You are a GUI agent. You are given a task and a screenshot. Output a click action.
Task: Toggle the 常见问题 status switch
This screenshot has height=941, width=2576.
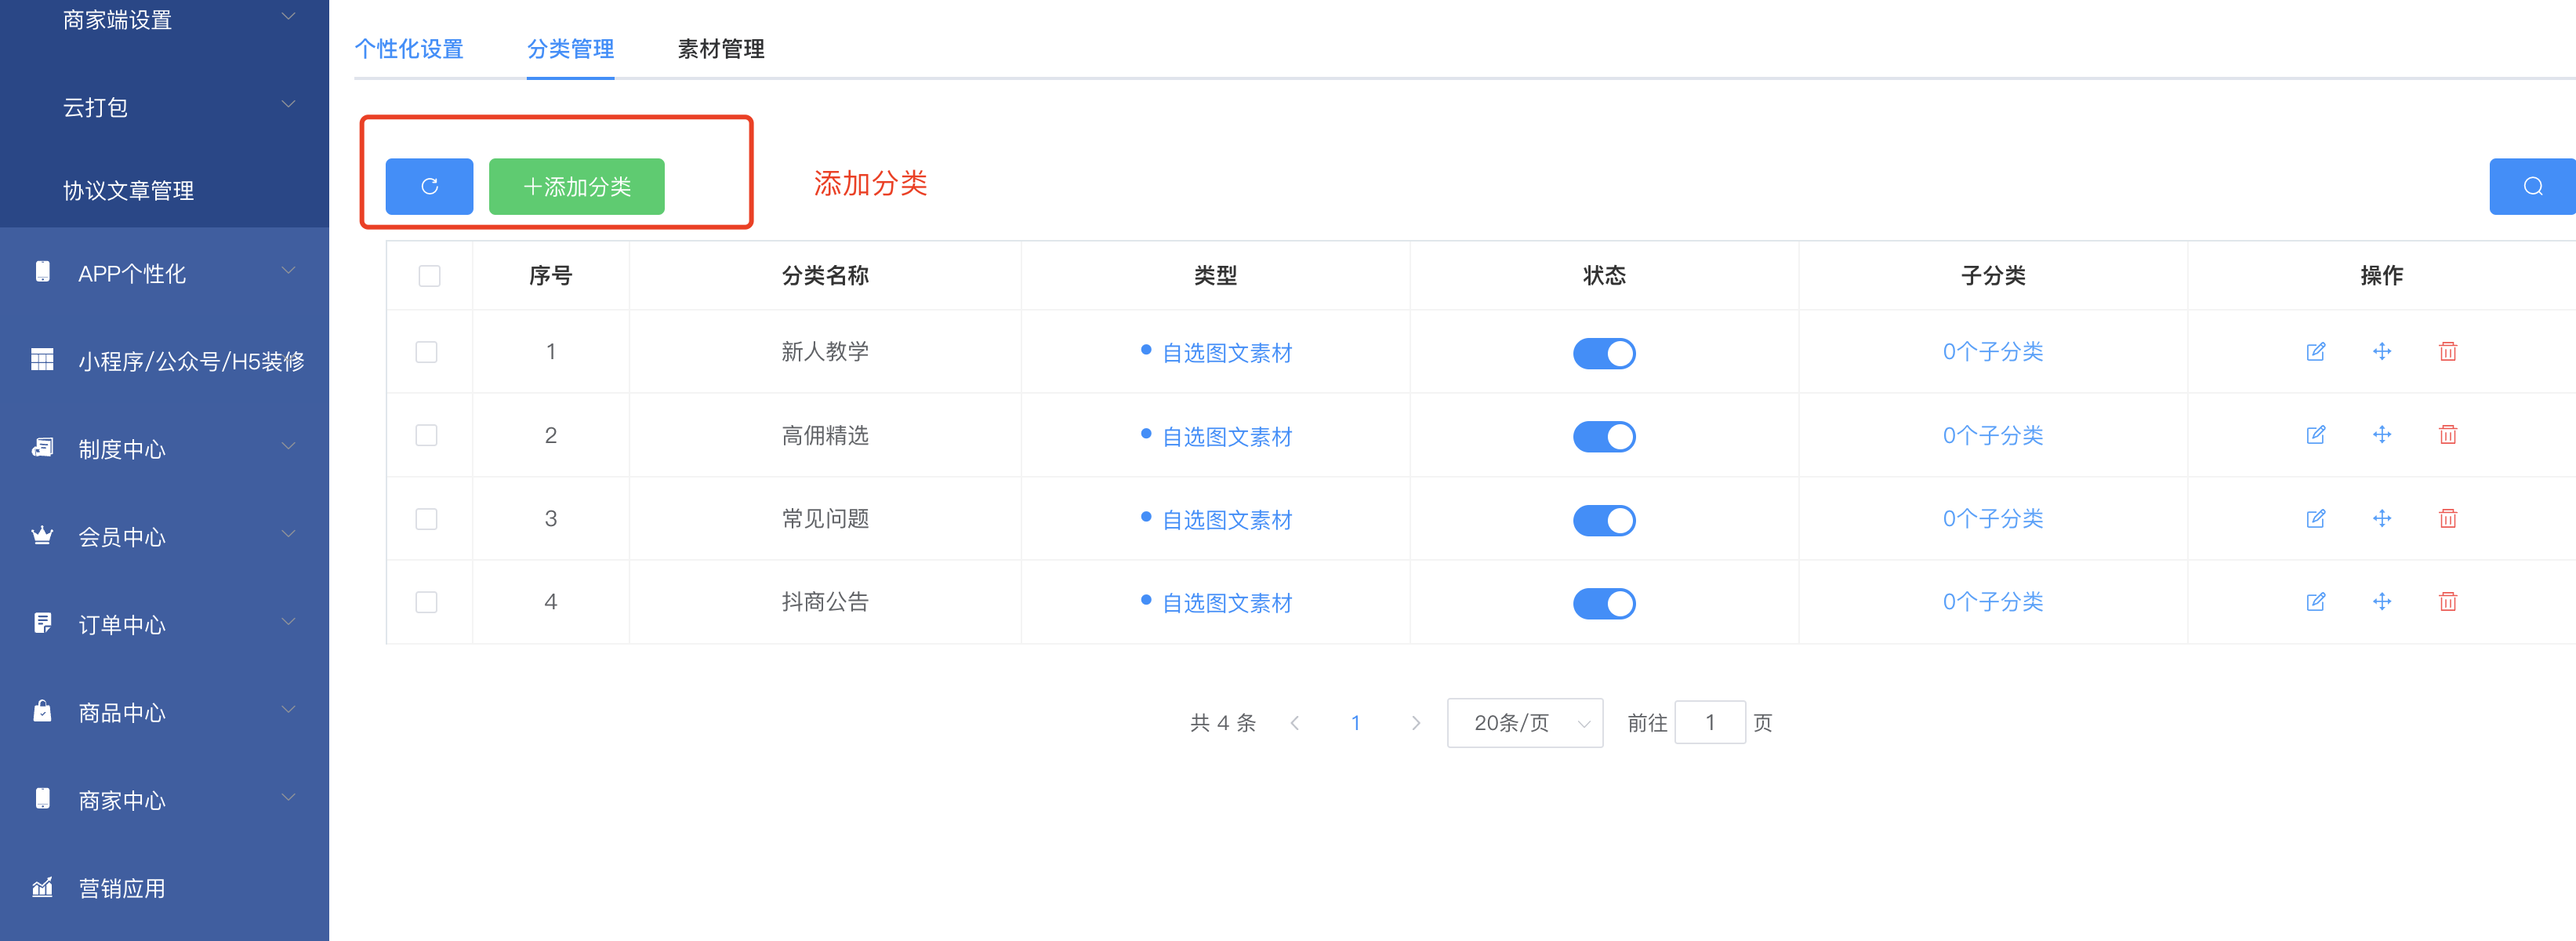pos(1603,520)
